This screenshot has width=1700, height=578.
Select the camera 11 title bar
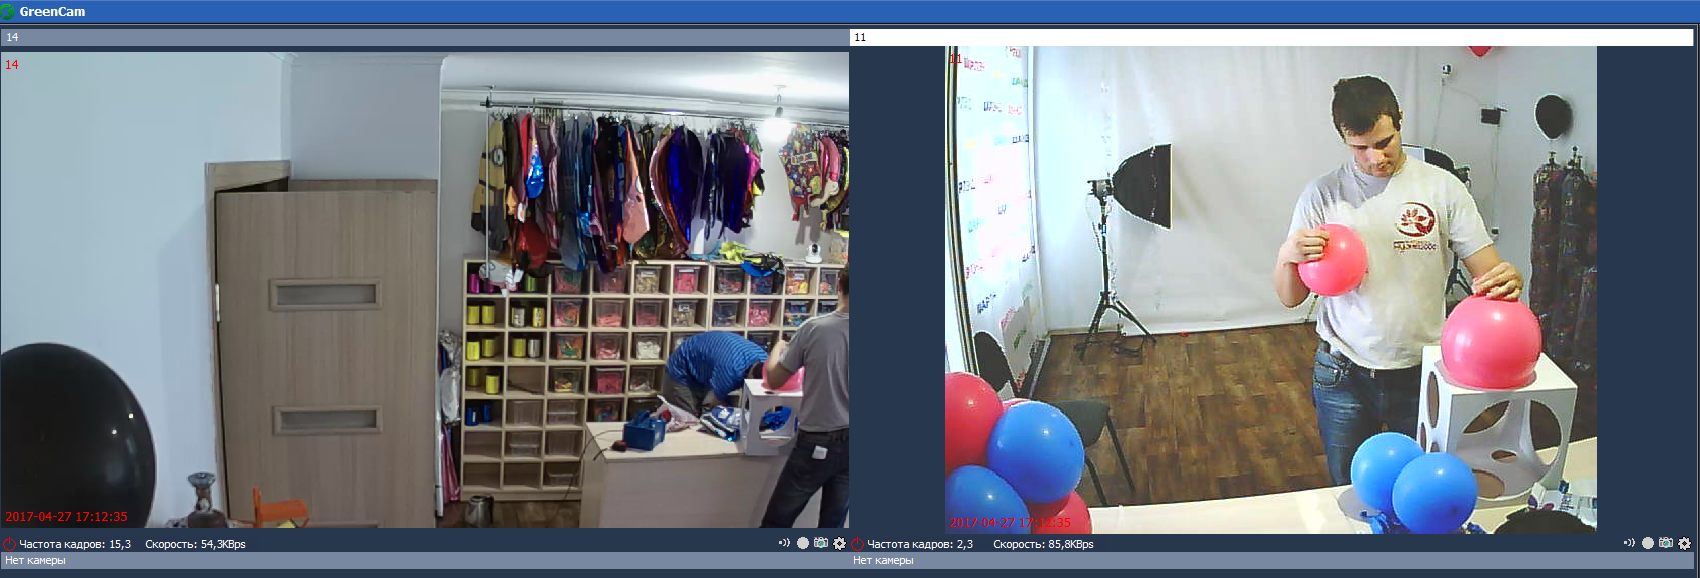pyautogui.click(x=1270, y=37)
